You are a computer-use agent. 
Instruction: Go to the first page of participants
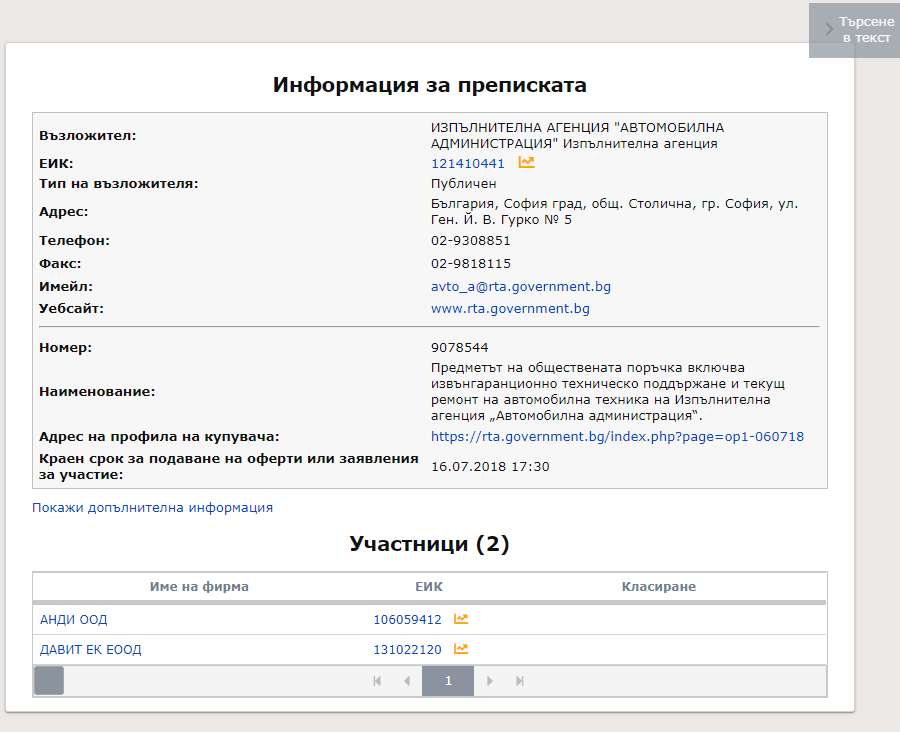click(x=377, y=681)
